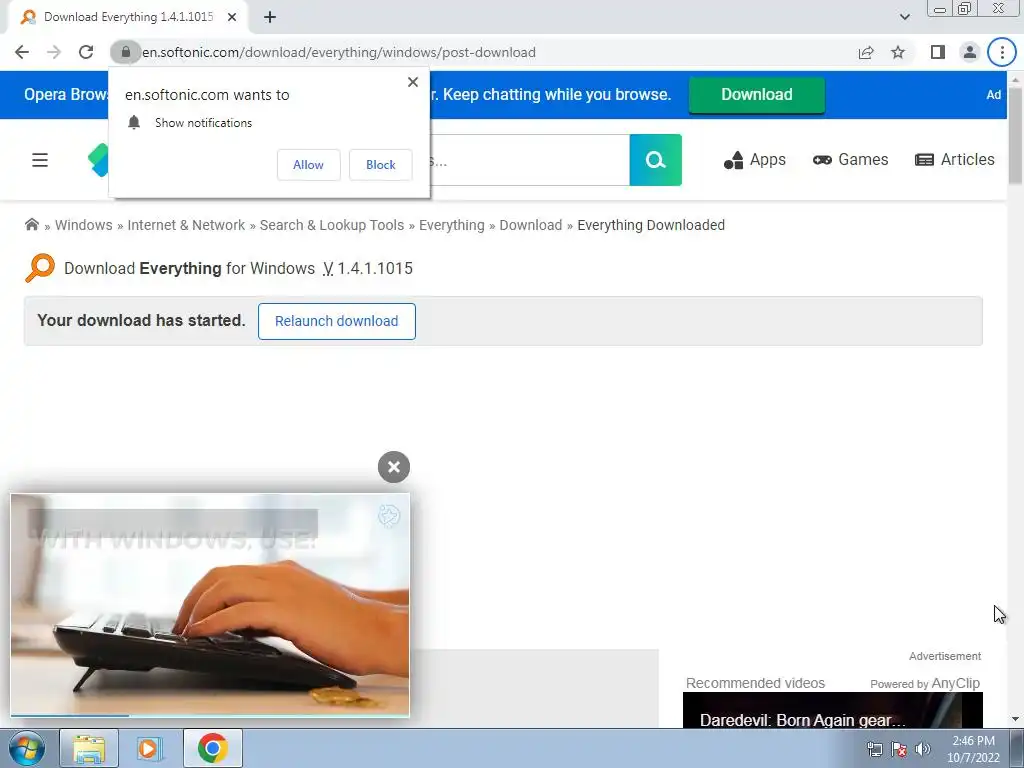Click the icon in video top-right corner

[x=389, y=516]
